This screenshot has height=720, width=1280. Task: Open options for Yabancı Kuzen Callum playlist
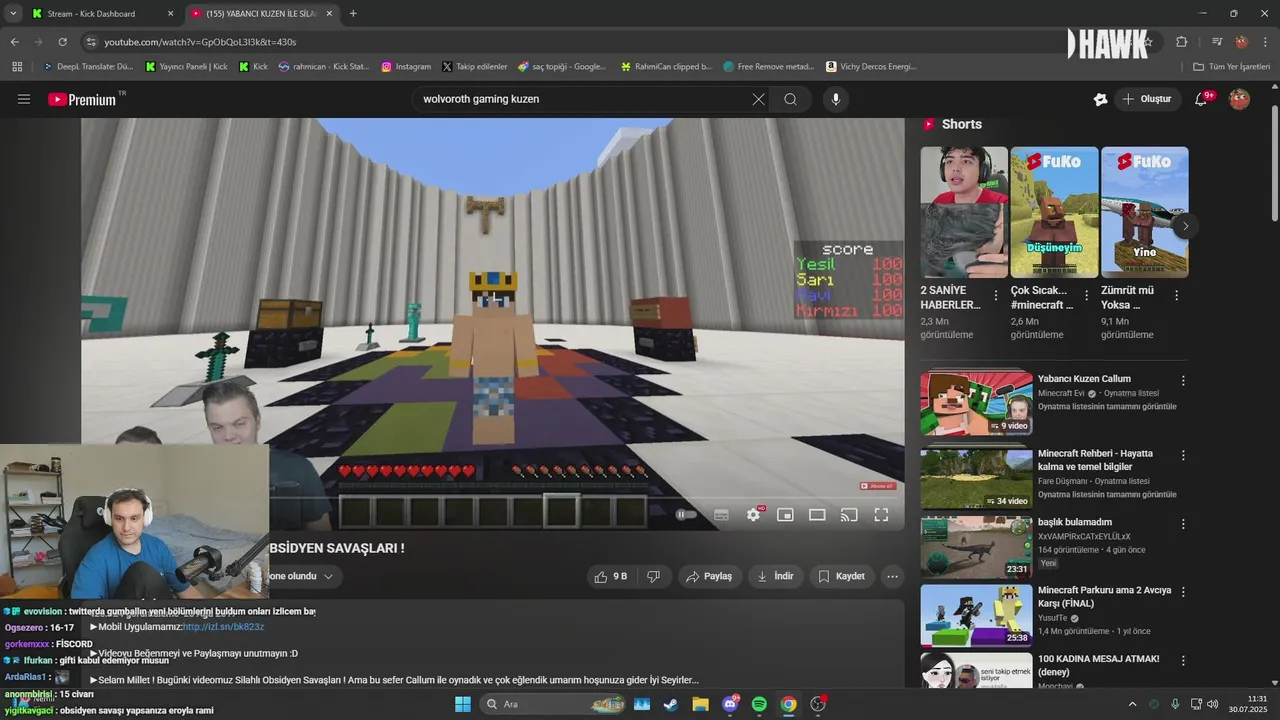point(1183,381)
